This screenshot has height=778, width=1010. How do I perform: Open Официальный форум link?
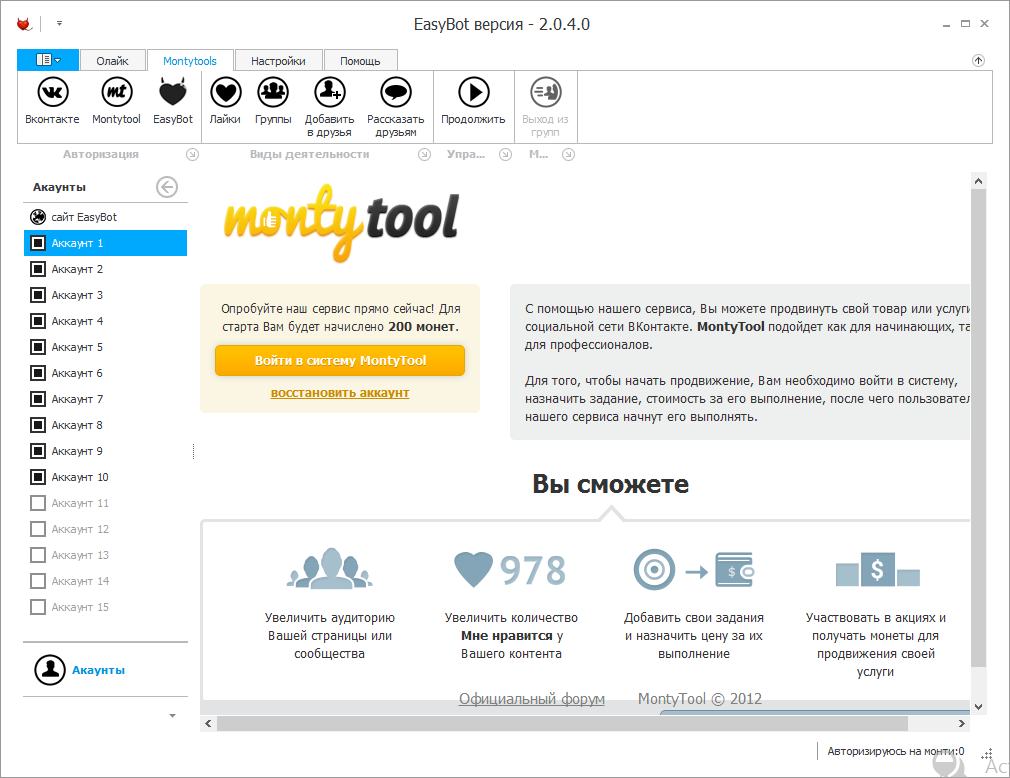pyautogui.click(x=531, y=699)
